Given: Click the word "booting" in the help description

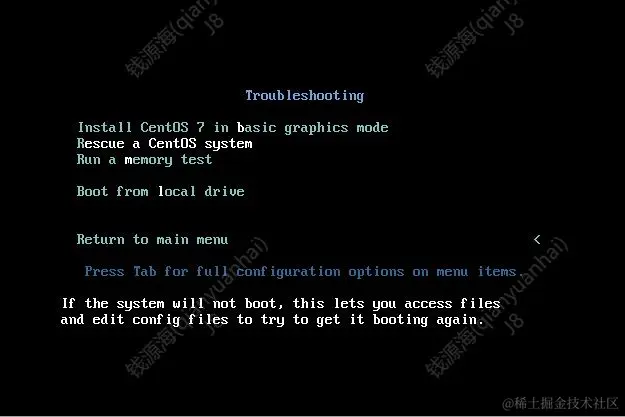Looking at the screenshot, I should 400,320.
